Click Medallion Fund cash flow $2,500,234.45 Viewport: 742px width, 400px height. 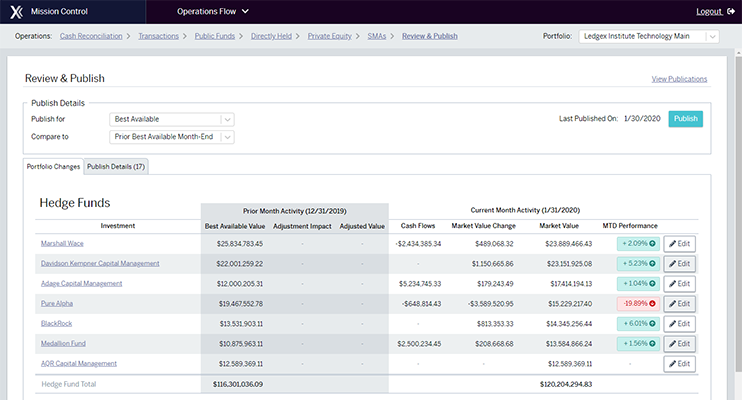(x=419, y=344)
